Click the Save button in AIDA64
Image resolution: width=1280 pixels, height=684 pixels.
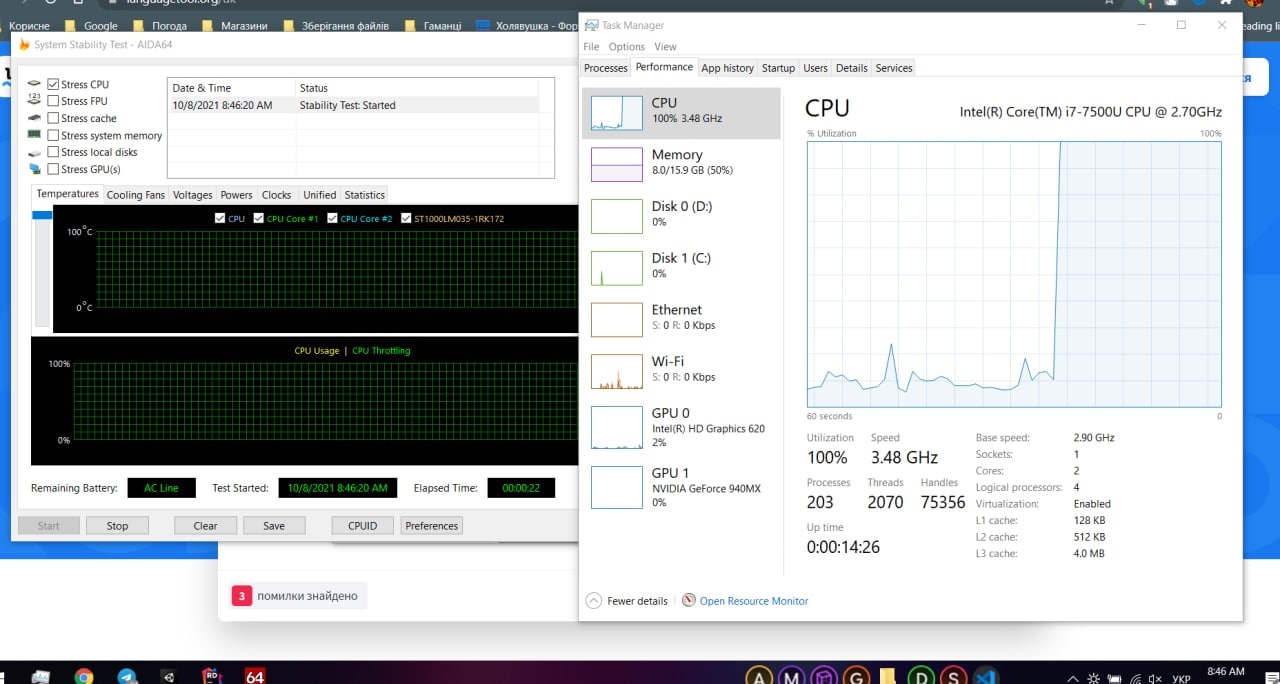click(274, 525)
